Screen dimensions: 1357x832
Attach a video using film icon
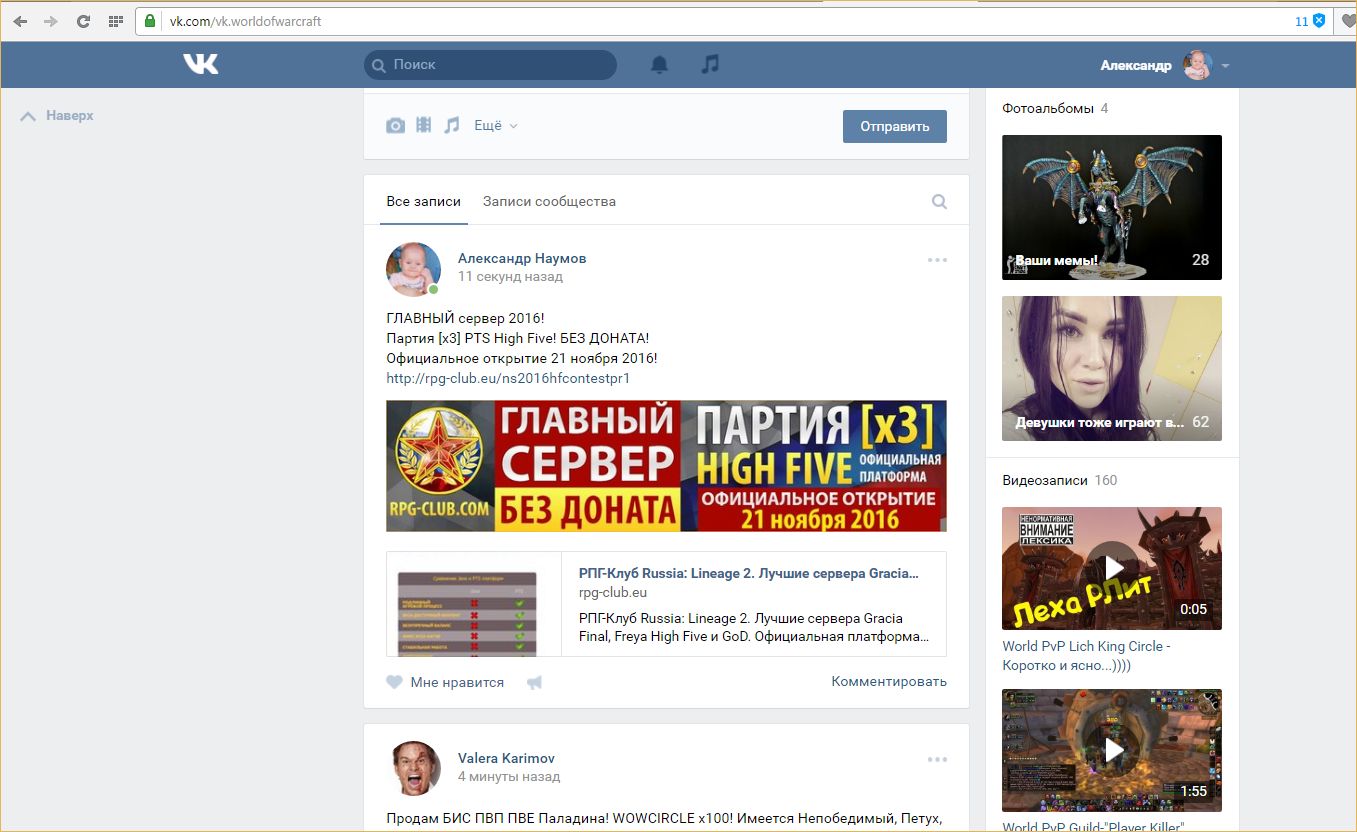[424, 126]
